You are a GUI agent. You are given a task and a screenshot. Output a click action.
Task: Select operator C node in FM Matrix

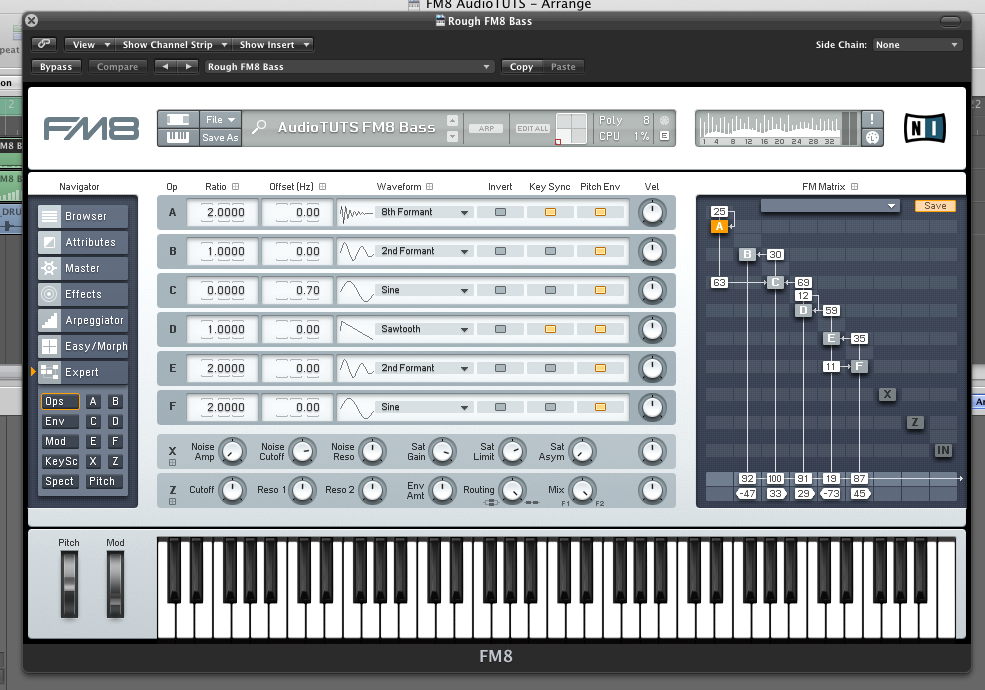click(x=775, y=282)
